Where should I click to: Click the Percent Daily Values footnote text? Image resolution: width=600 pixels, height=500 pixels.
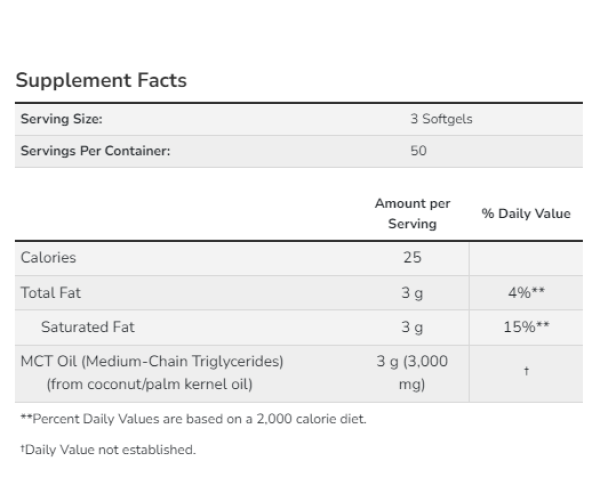193,418
